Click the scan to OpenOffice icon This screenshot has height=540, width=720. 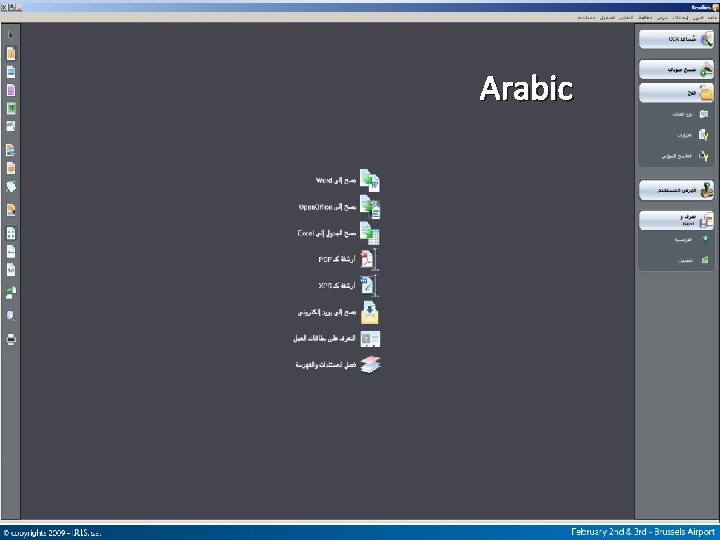[370, 207]
